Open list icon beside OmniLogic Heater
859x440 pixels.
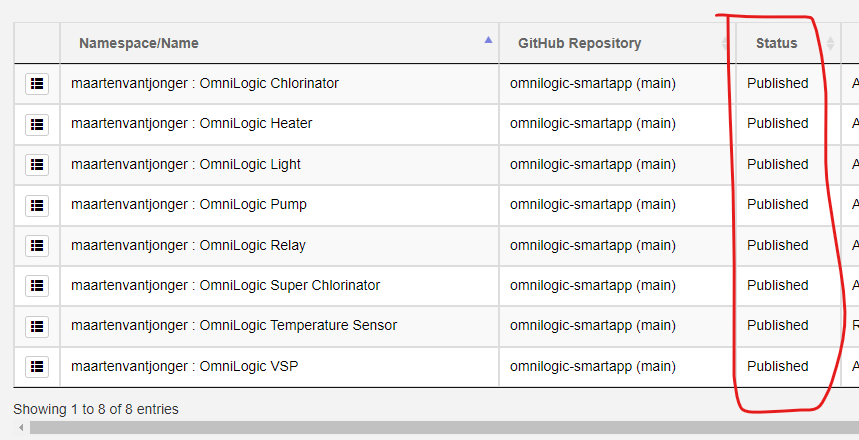(x=37, y=124)
